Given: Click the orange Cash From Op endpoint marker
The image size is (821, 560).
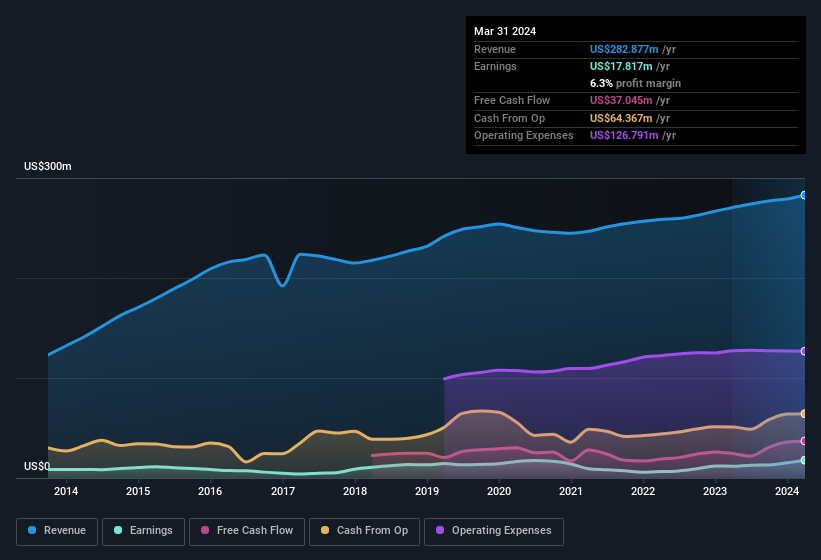Looking at the screenshot, I should (x=804, y=413).
